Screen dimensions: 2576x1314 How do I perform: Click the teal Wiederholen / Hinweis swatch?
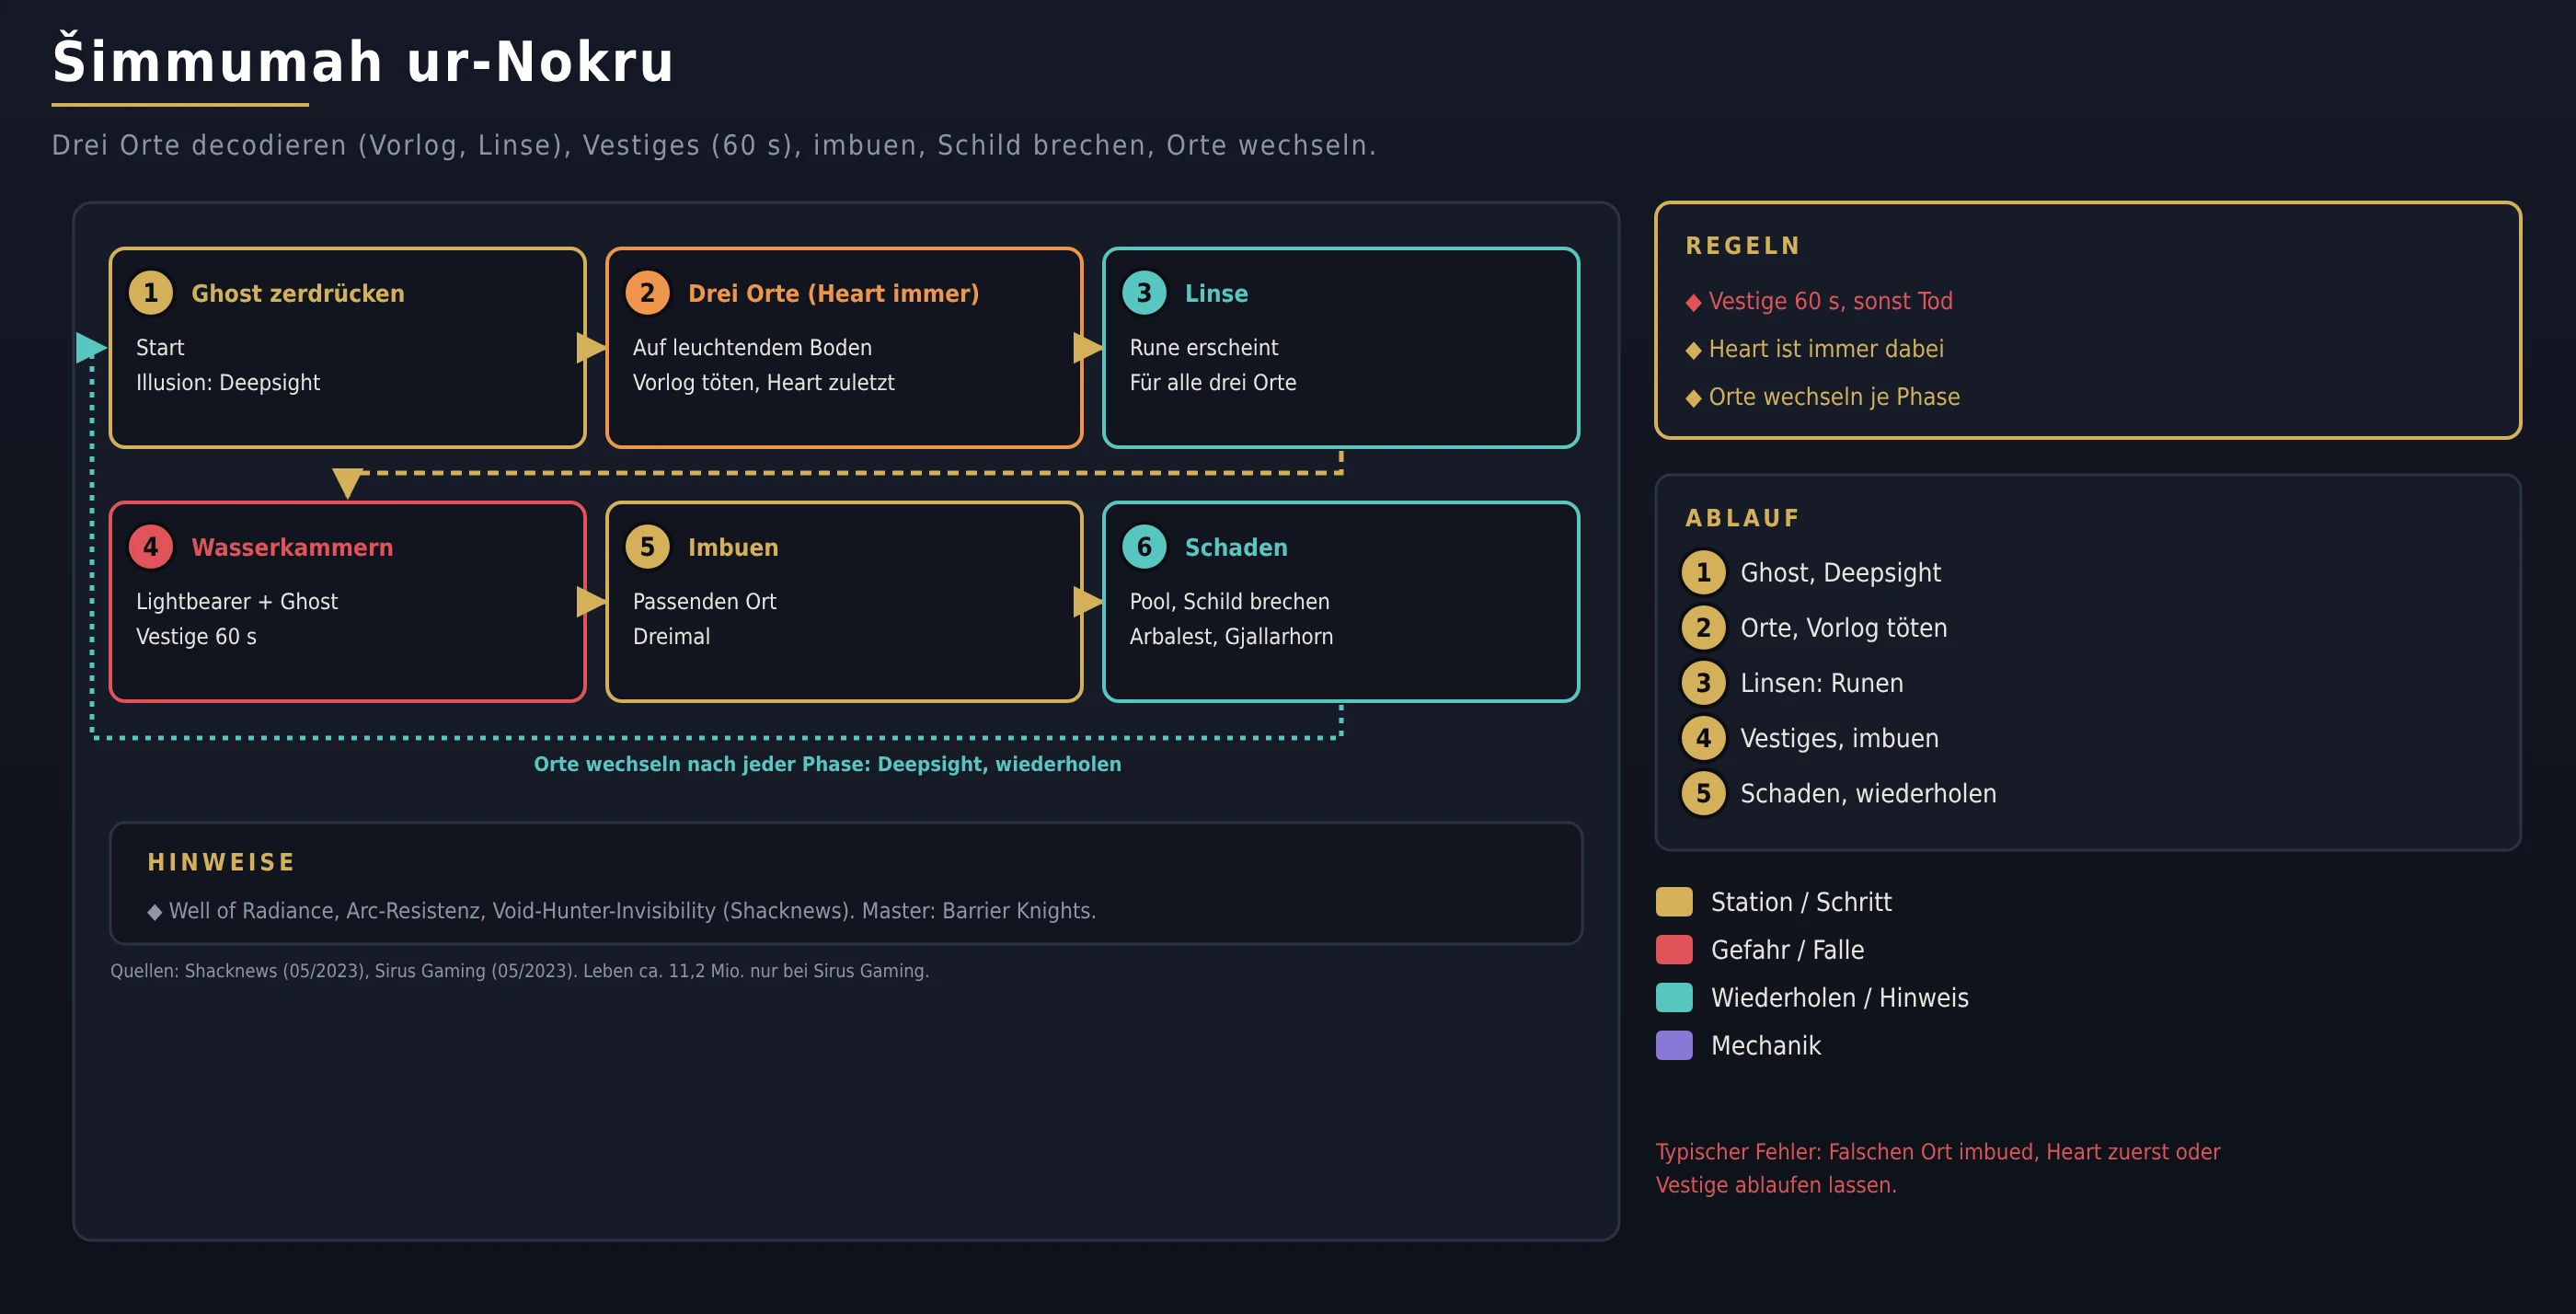pyautogui.click(x=1674, y=998)
